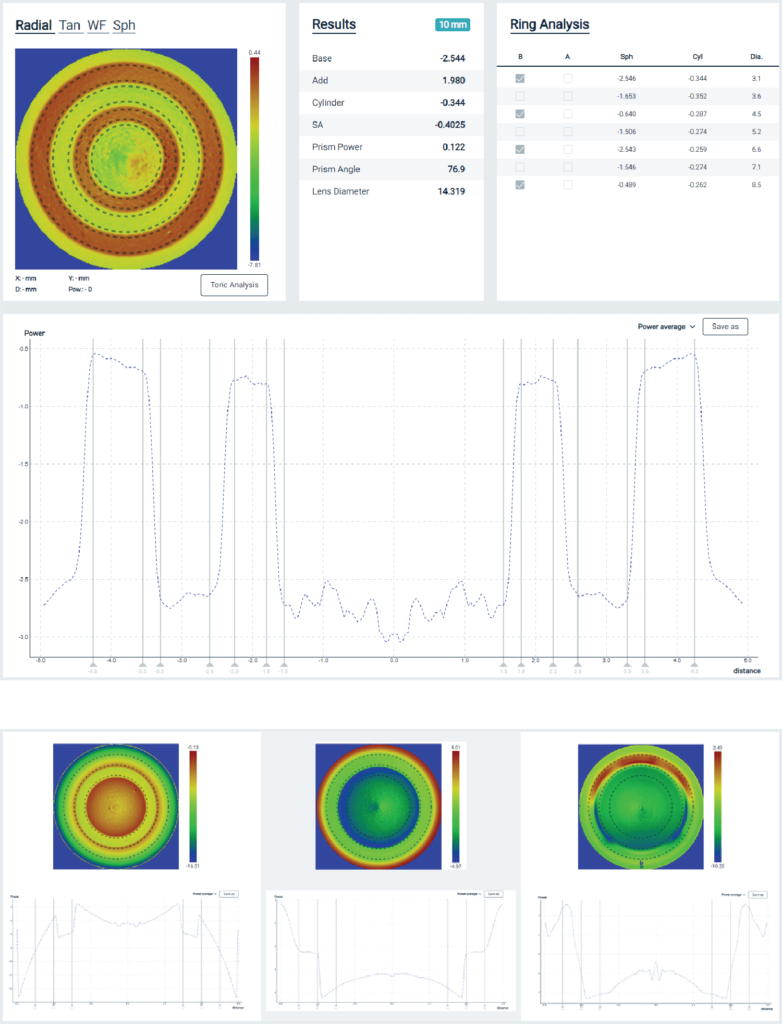Open bottom-middle blue-center lens map thumbnail
Image resolution: width=782 pixels, height=1024 pixels.
[x=377, y=806]
